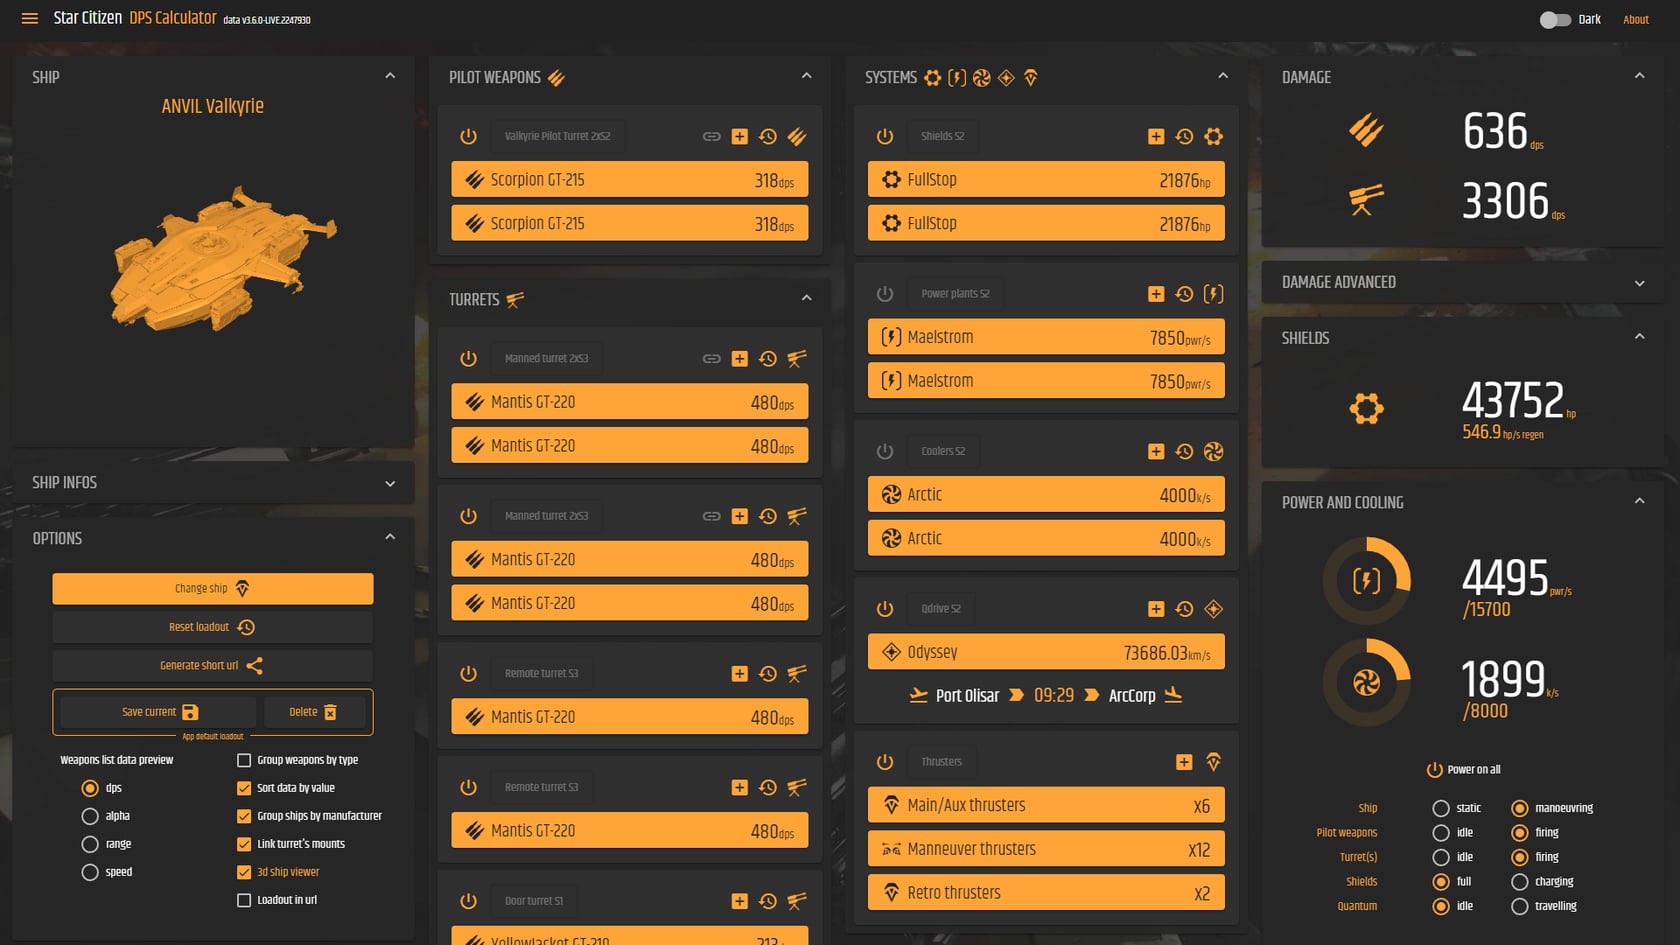Image resolution: width=1680 pixels, height=945 pixels.
Task: Enable Group weapons by type checkbox
Action: 243,760
